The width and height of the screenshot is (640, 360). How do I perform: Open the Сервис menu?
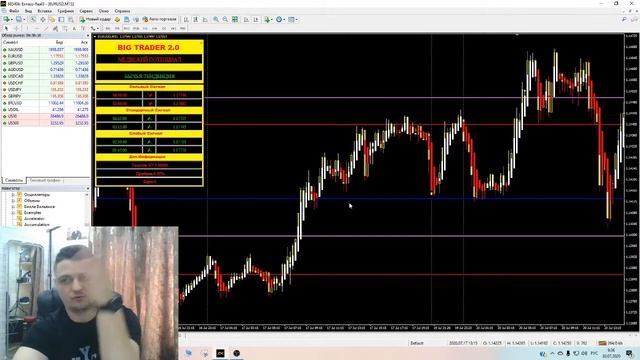pos(86,11)
